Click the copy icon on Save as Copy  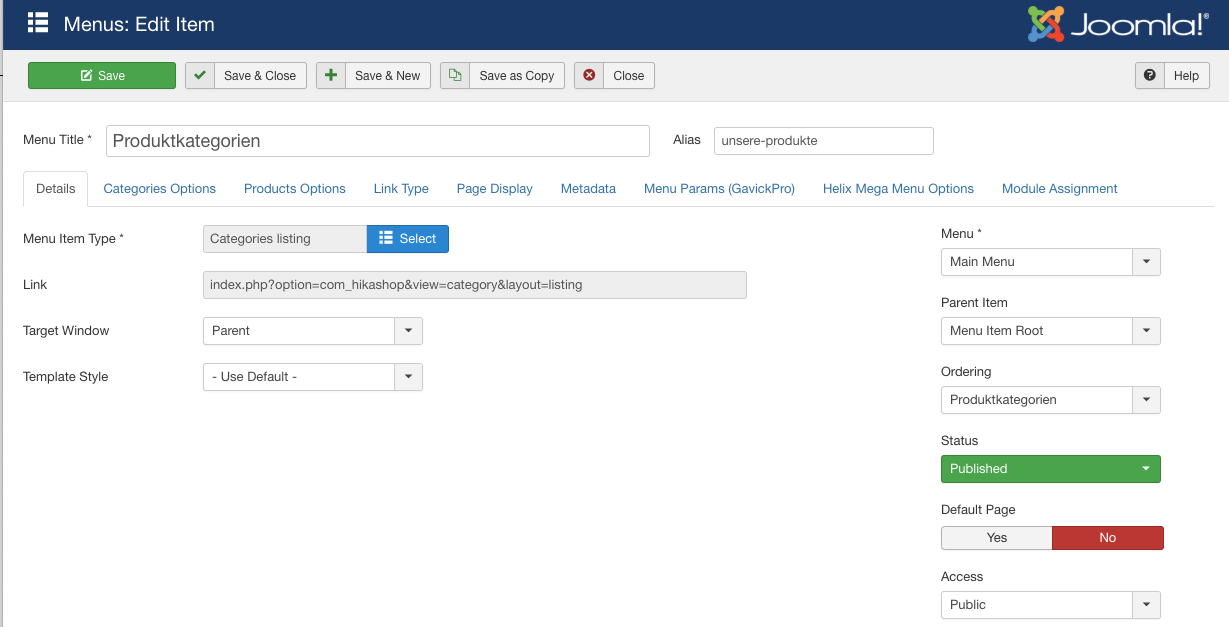[455, 76]
